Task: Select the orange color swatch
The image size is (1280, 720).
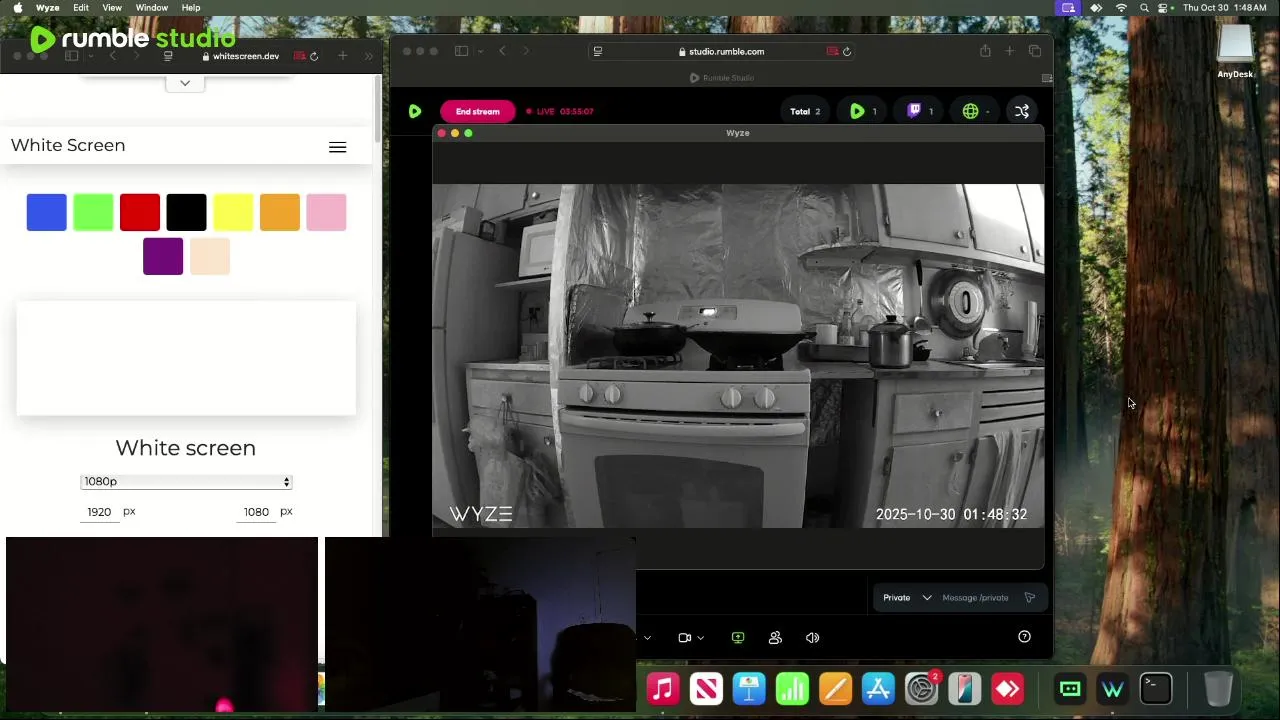Action: pyautogui.click(x=280, y=212)
